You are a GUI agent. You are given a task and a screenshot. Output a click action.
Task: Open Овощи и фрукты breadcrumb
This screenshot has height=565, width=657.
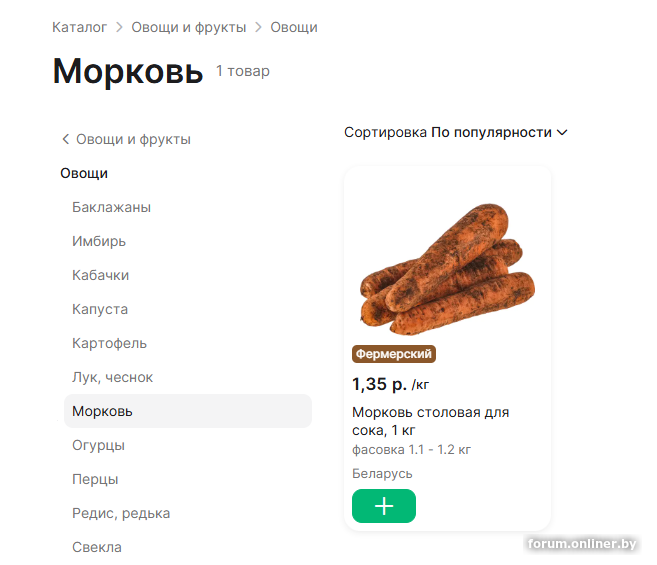click(188, 27)
